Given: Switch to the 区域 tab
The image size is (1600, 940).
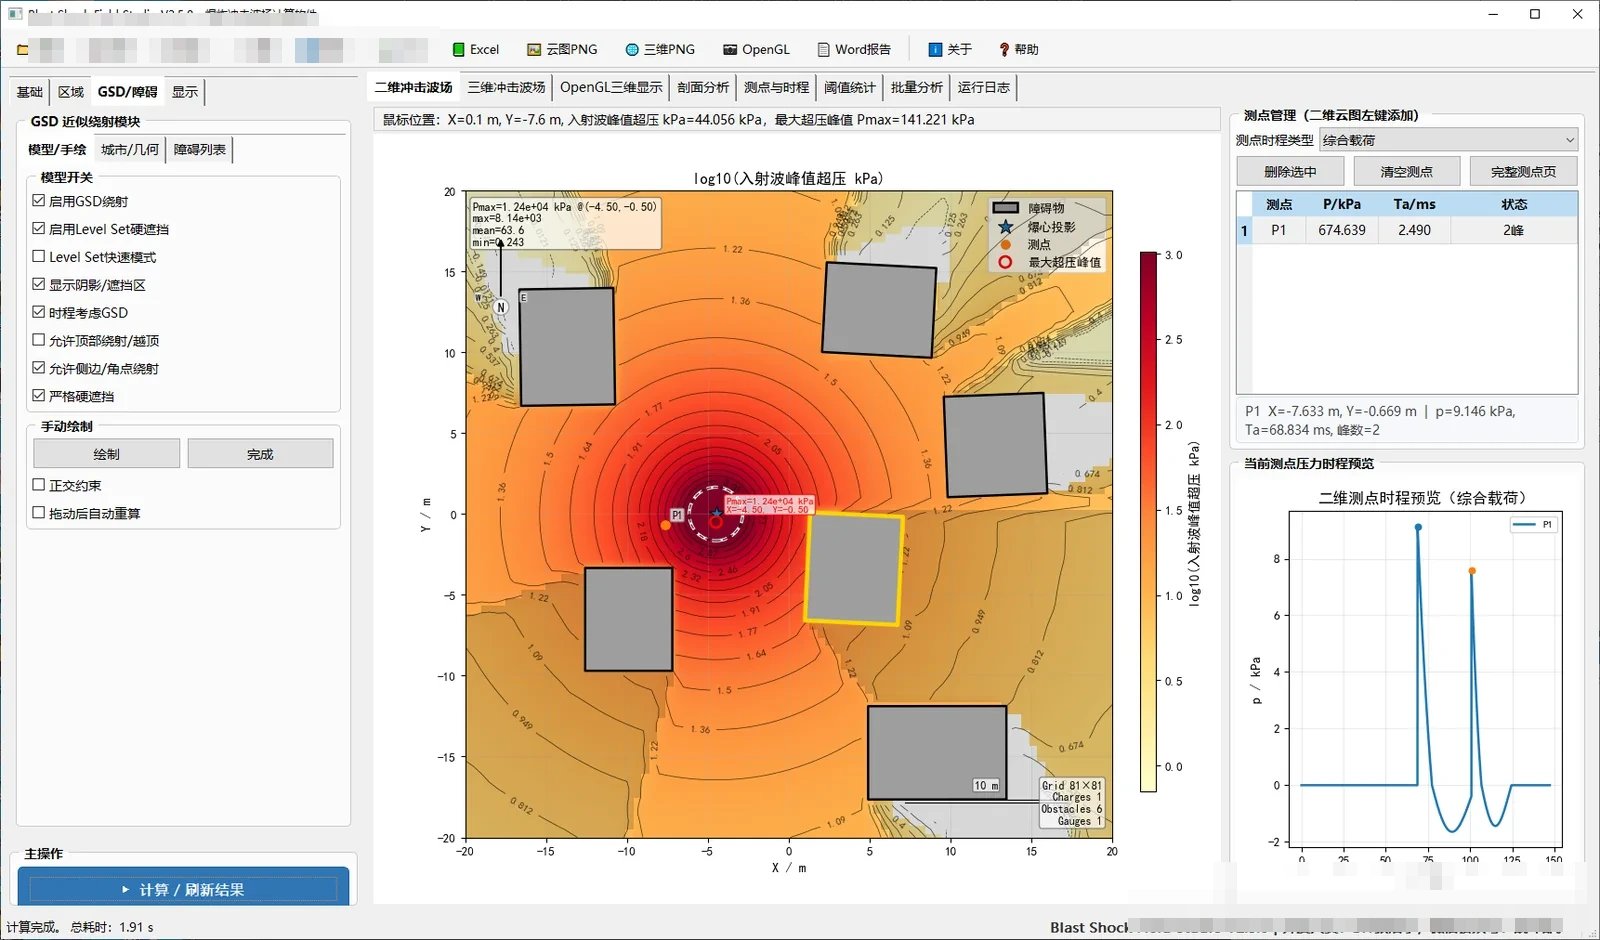Looking at the screenshot, I should point(71,92).
